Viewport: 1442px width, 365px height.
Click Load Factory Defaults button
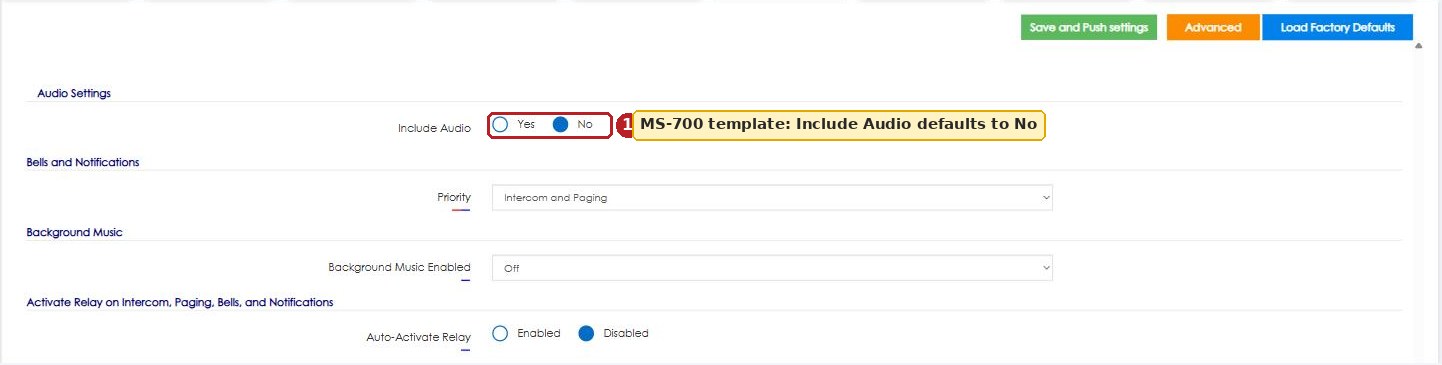1338,28
